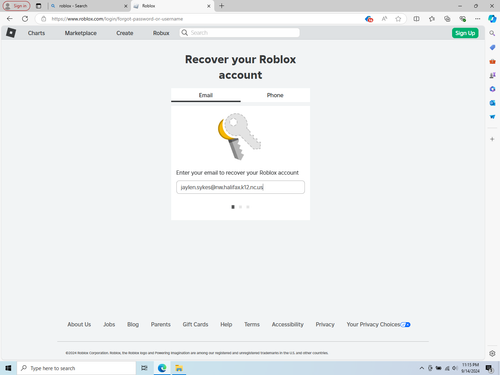Open favorites list icon in toolbar
Viewport: 500px width, 375px height.
[x=432, y=19]
